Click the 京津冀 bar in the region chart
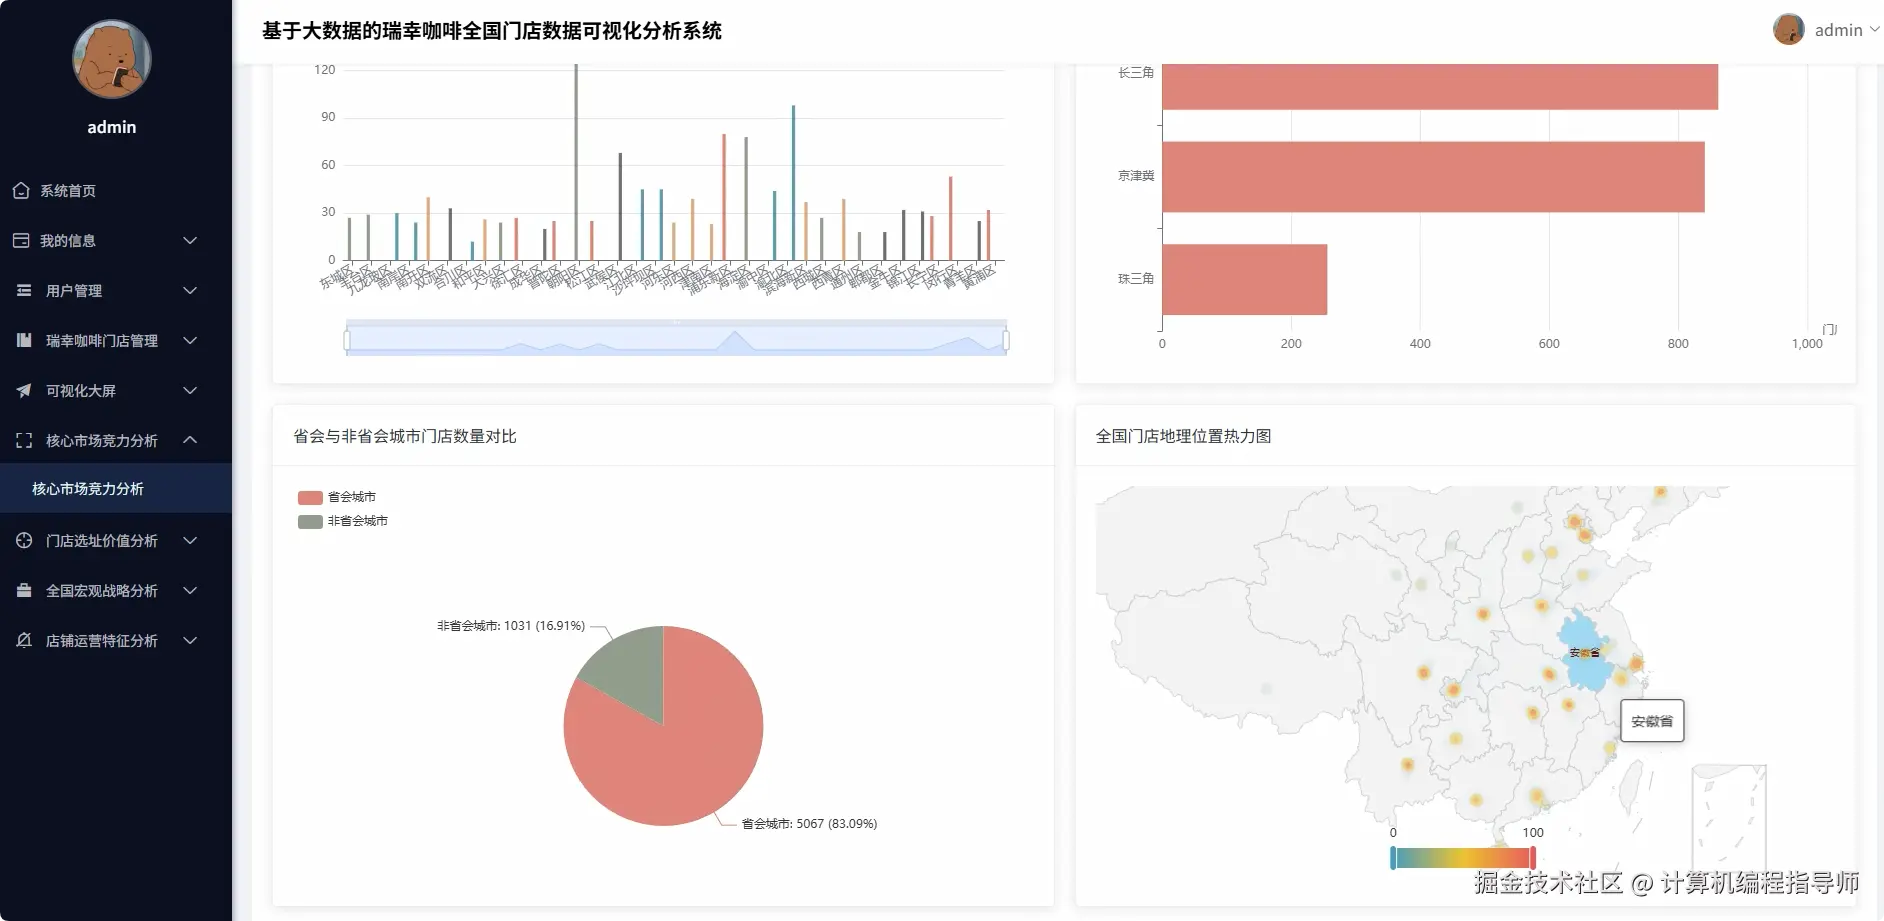 (x=1433, y=177)
